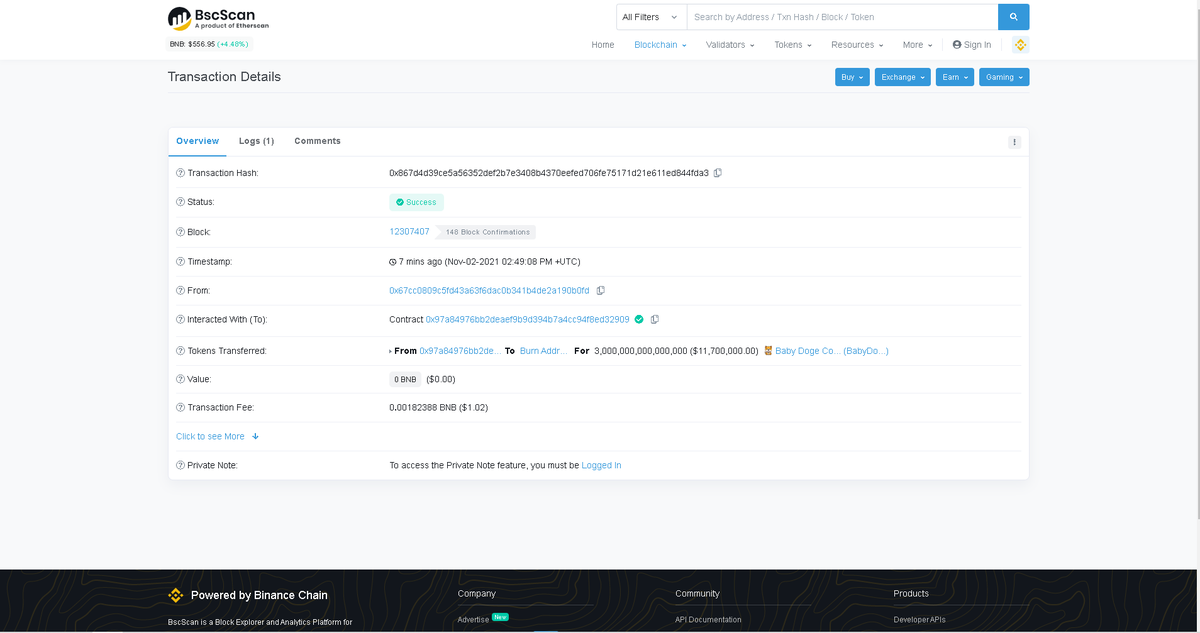1200x633 pixels.
Task: Expand Click to see More
Action: tap(217, 437)
